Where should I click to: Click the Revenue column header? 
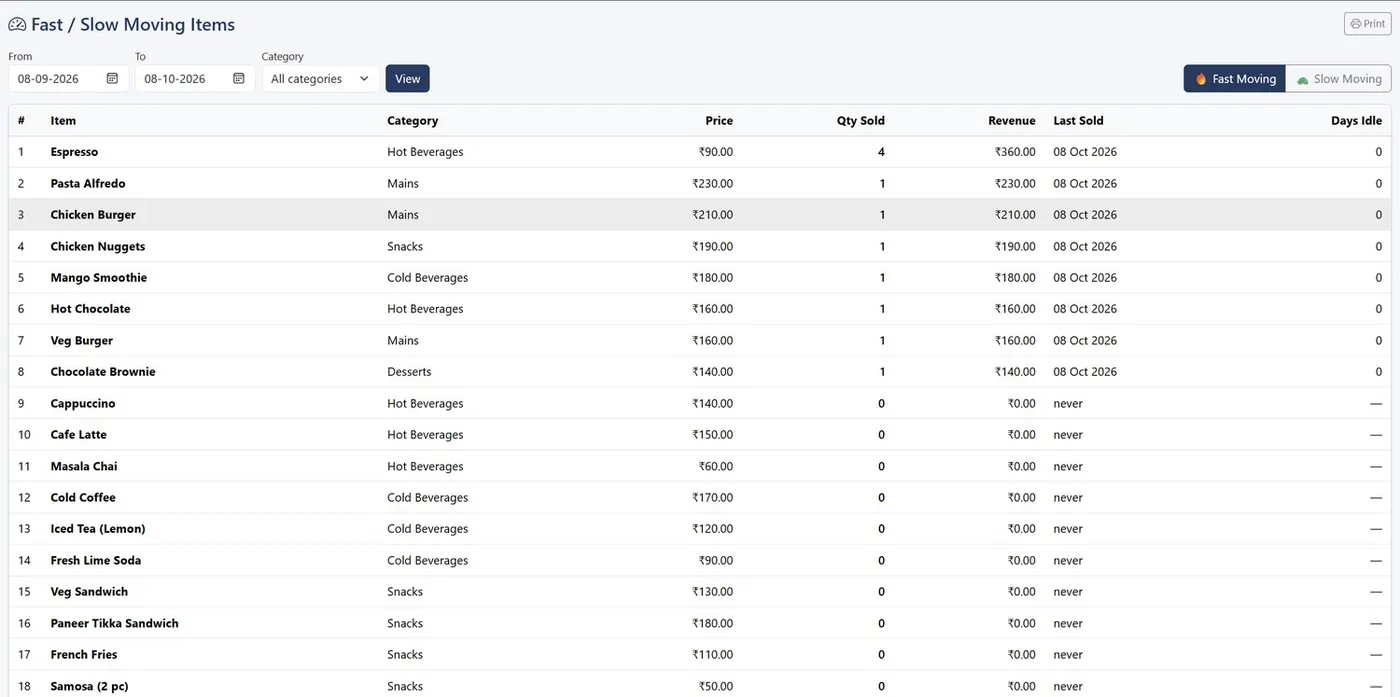[x=1012, y=120]
